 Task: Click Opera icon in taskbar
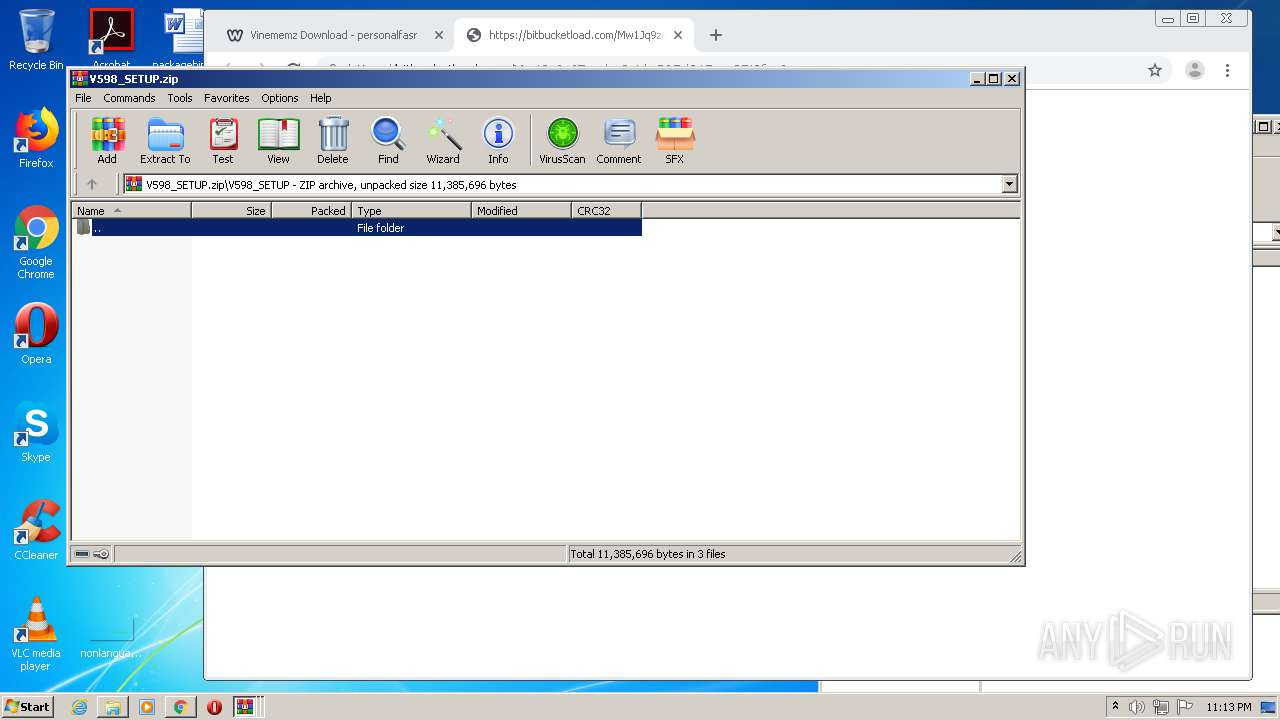pos(214,707)
